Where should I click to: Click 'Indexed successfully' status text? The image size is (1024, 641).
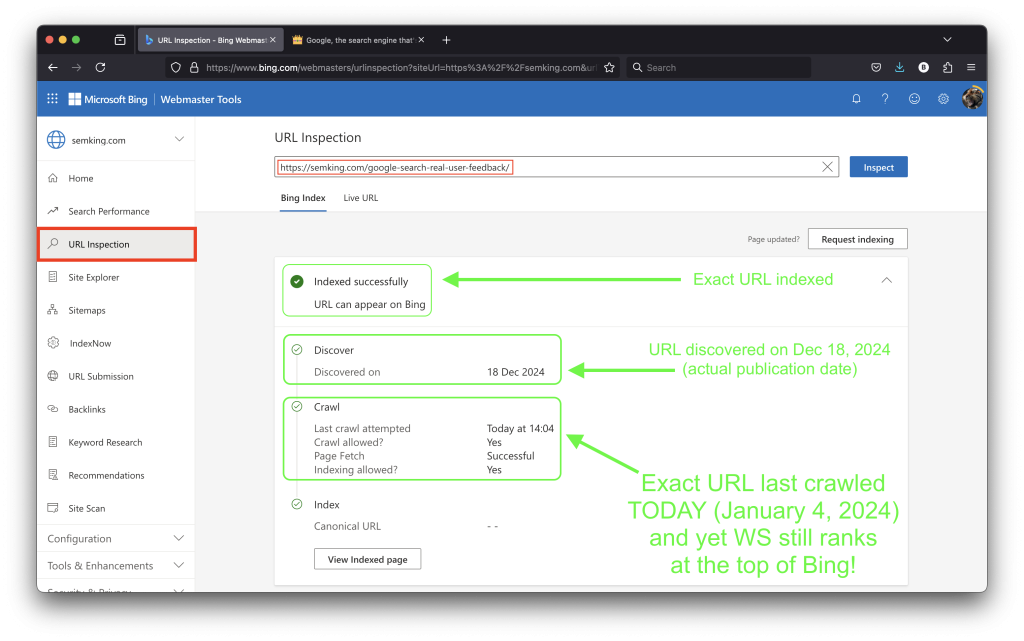360,281
